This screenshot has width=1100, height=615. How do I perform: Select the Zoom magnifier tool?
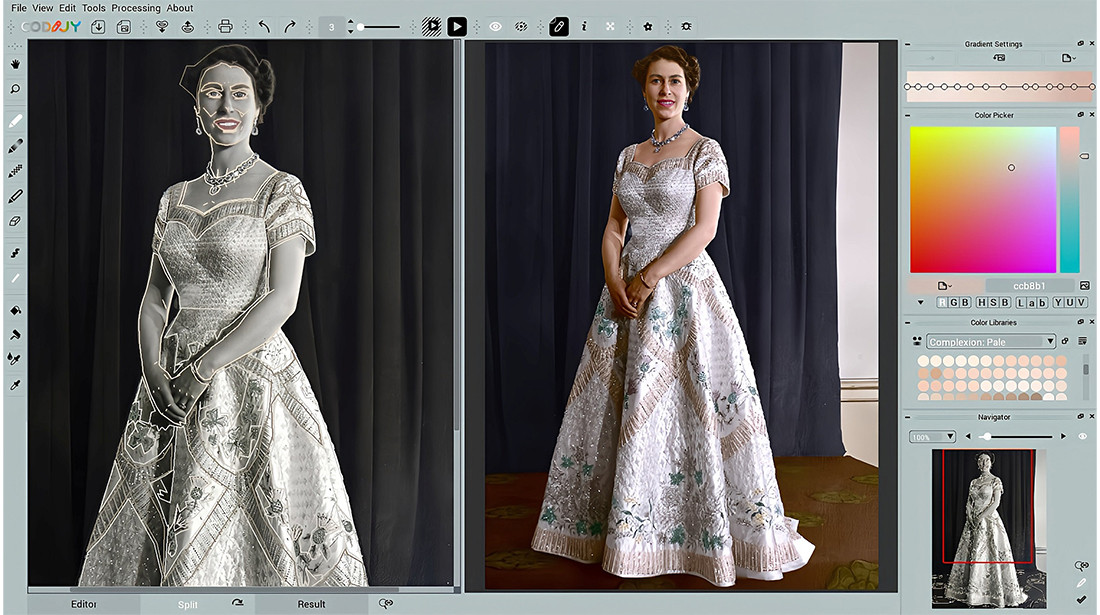tap(15, 89)
